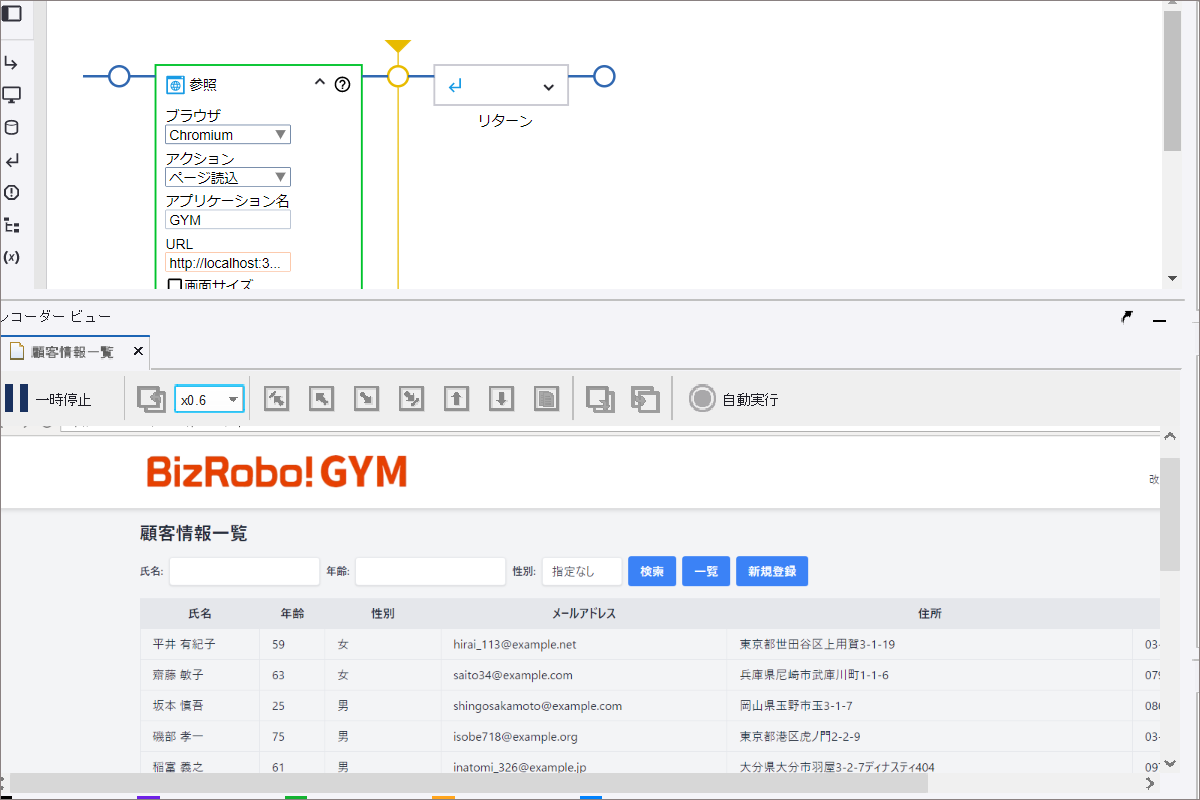Screen dimensions: 1200x800
Task: Collapse the 参照 step with chevron
Action: pyautogui.click(x=320, y=84)
